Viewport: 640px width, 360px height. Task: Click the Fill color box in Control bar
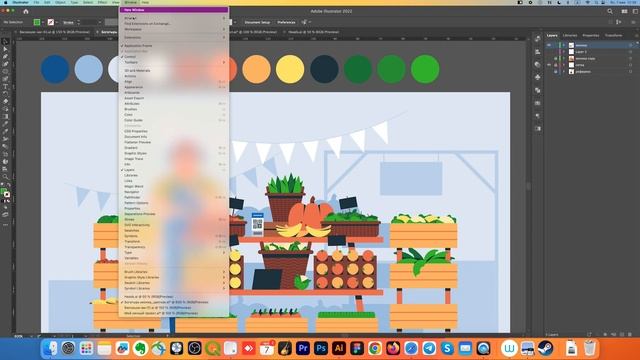[x=37, y=22]
